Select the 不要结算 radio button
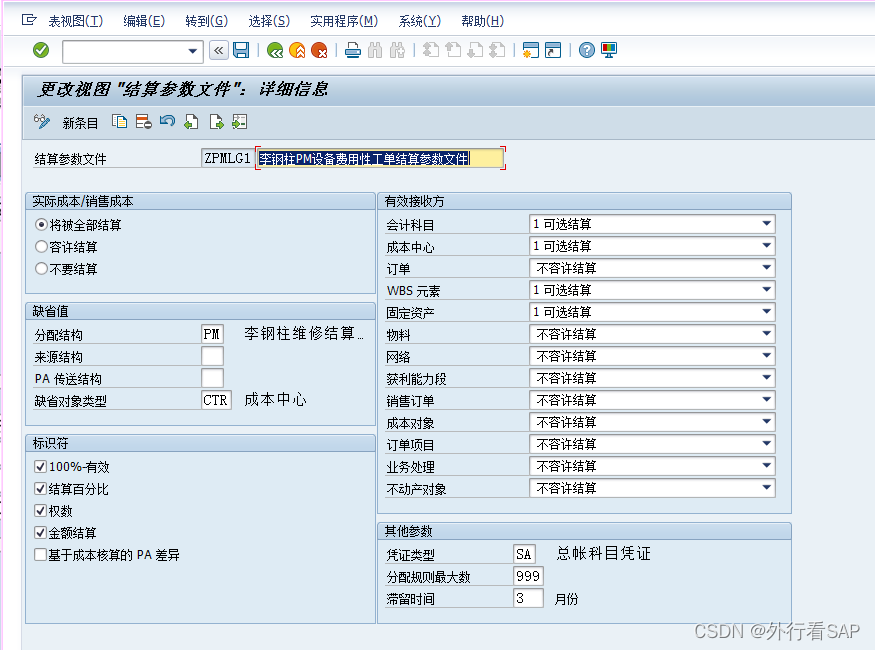875x650 pixels. point(41,268)
